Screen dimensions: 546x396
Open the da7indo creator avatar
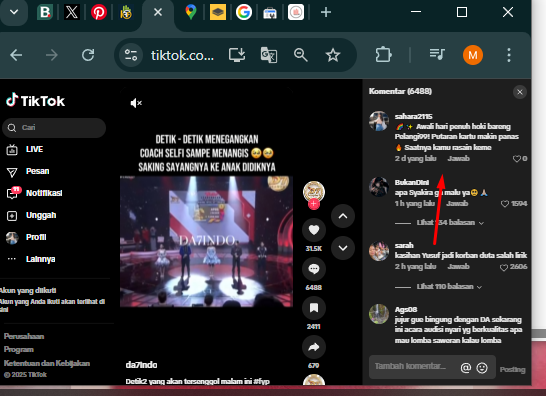[x=314, y=191]
